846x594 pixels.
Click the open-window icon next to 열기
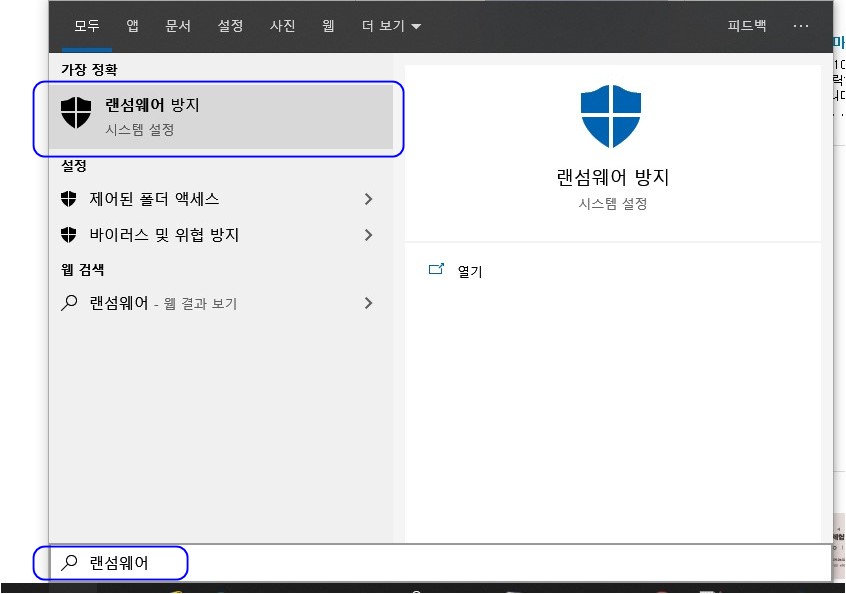click(436, 269)
